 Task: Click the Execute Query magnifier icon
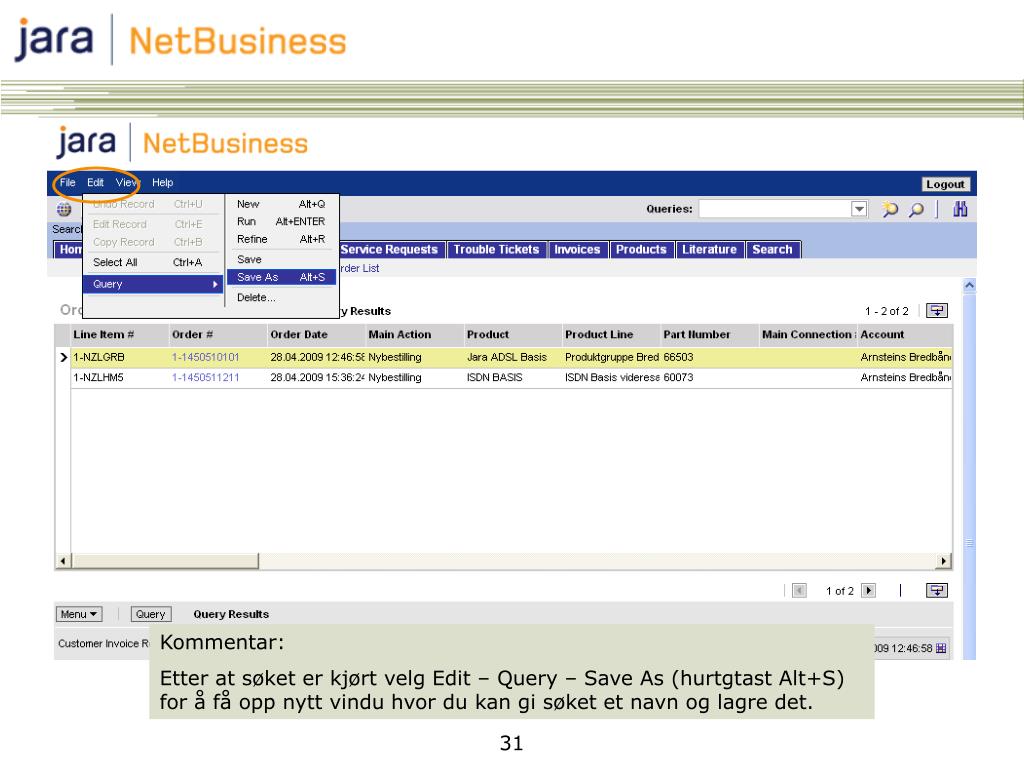[917, 210]
